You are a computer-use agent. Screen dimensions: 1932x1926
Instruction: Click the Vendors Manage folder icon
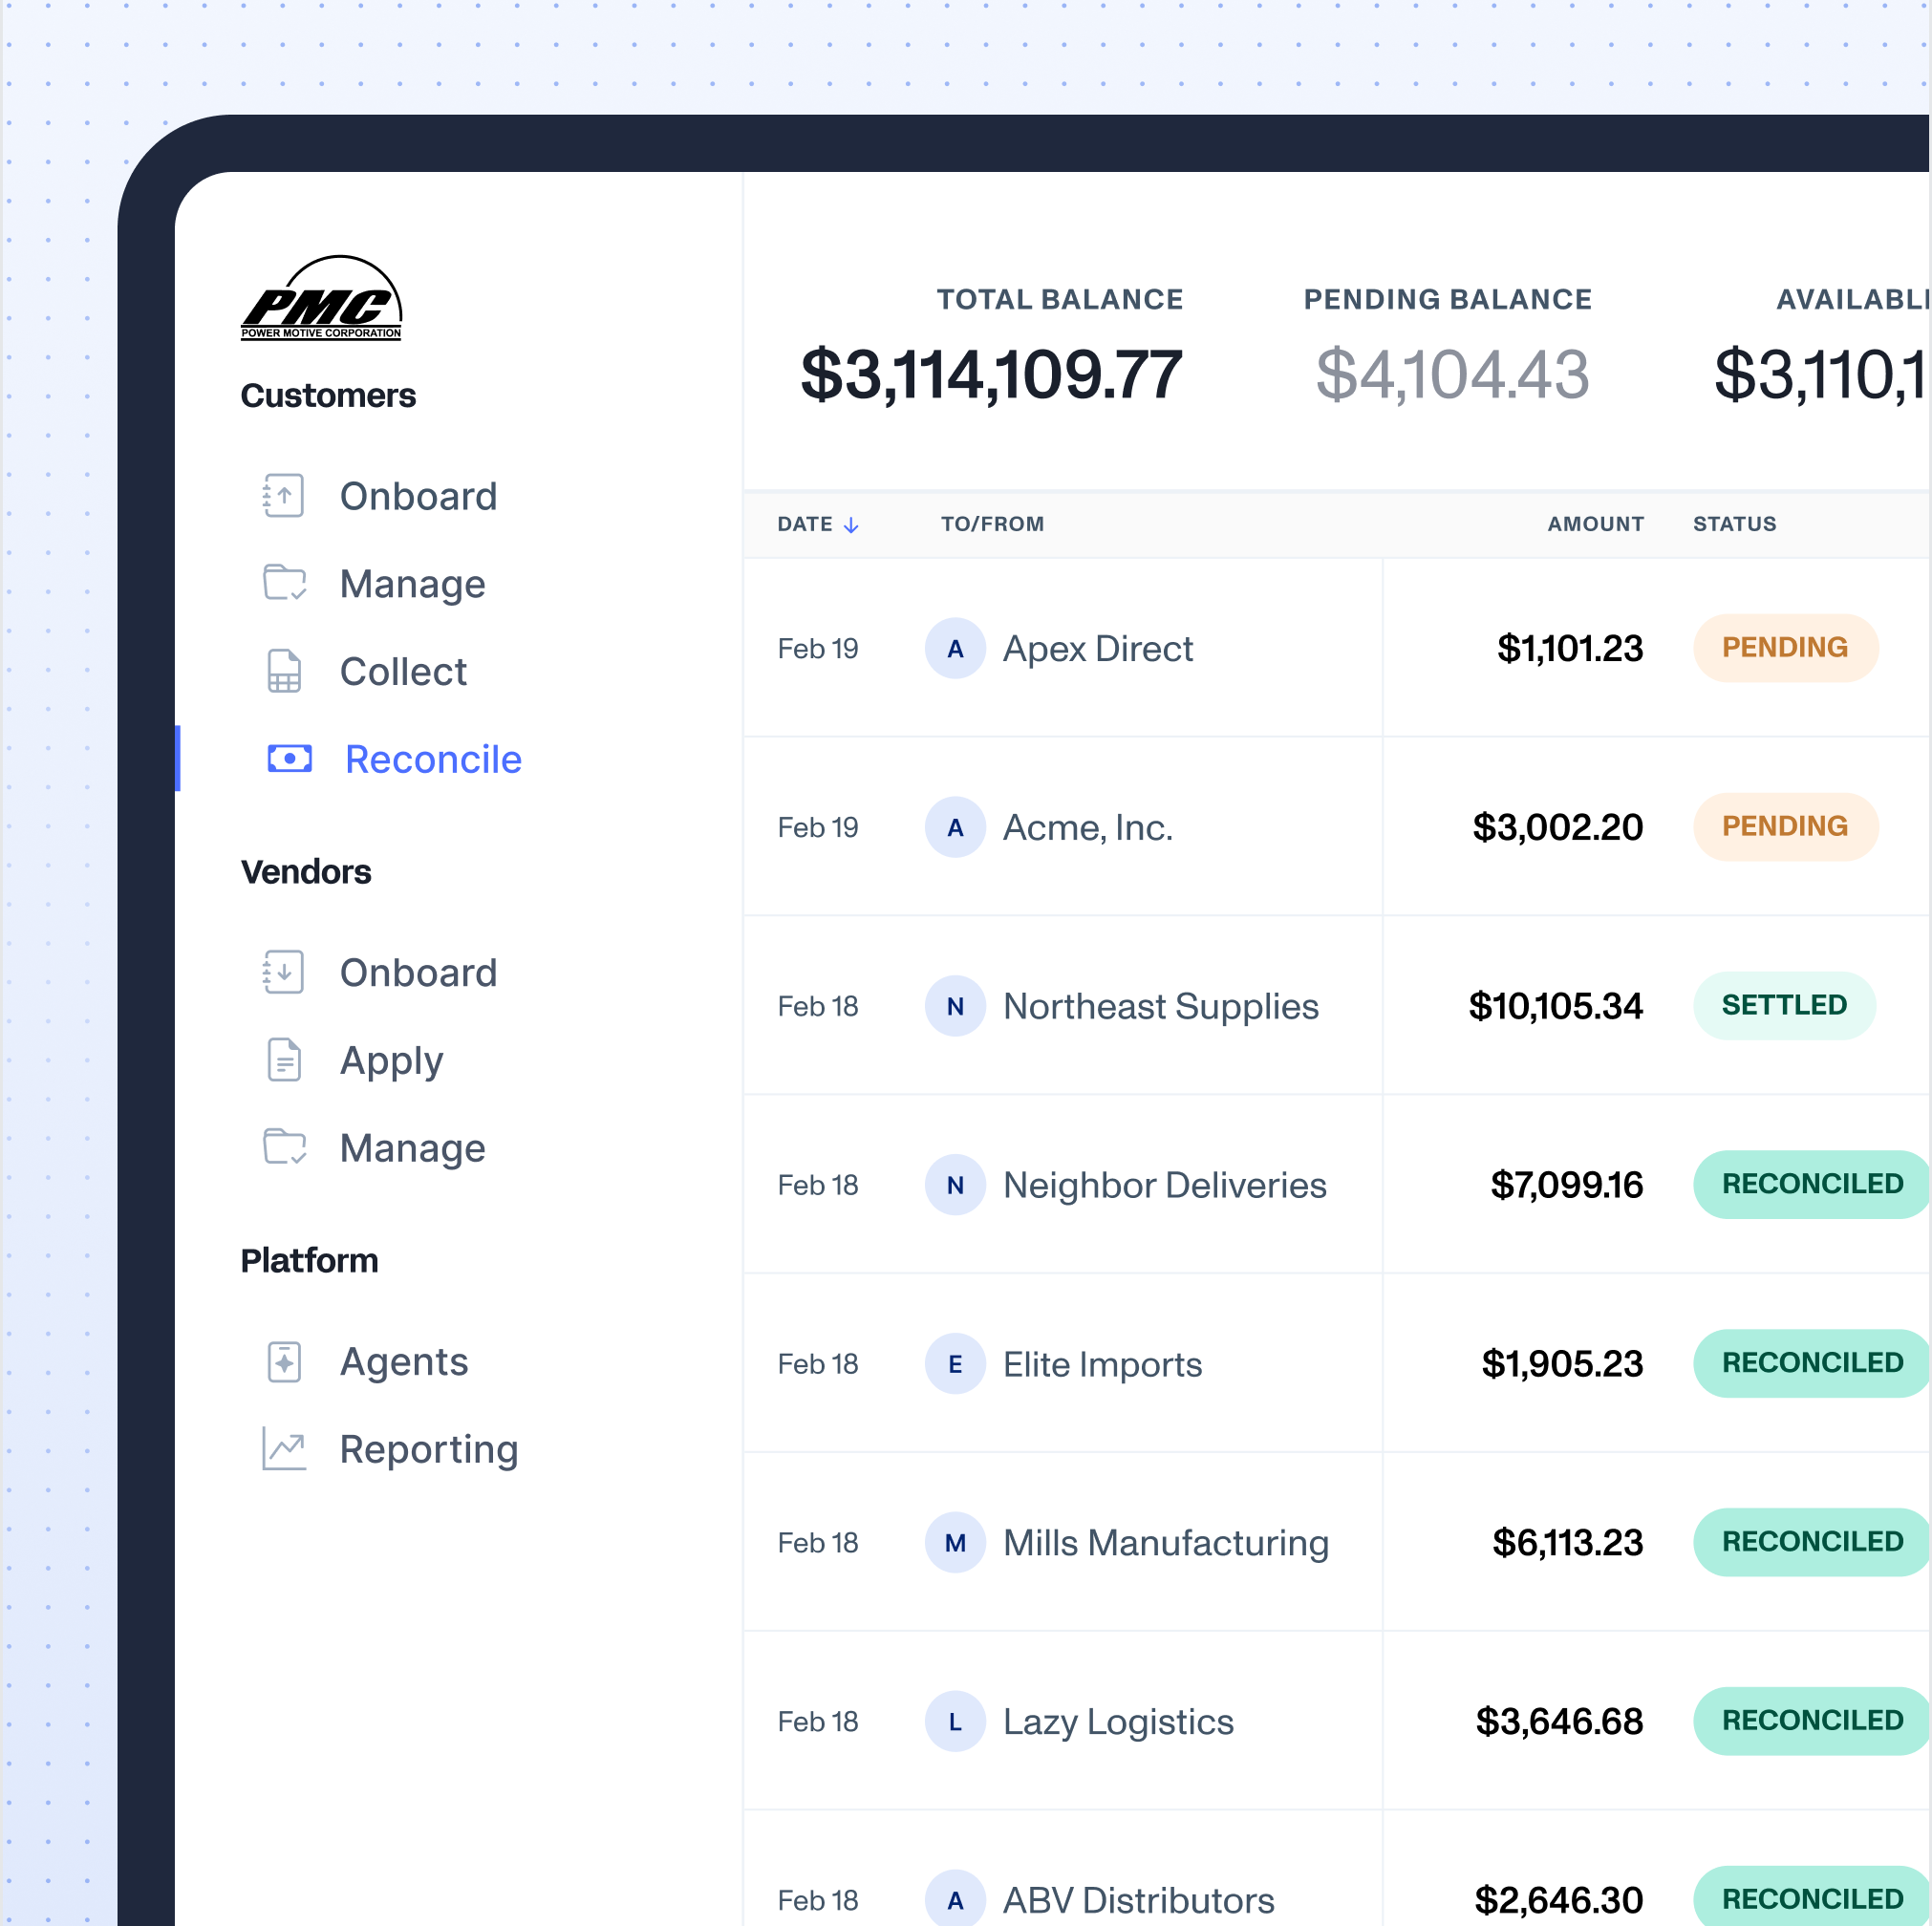click(285, 1147)
